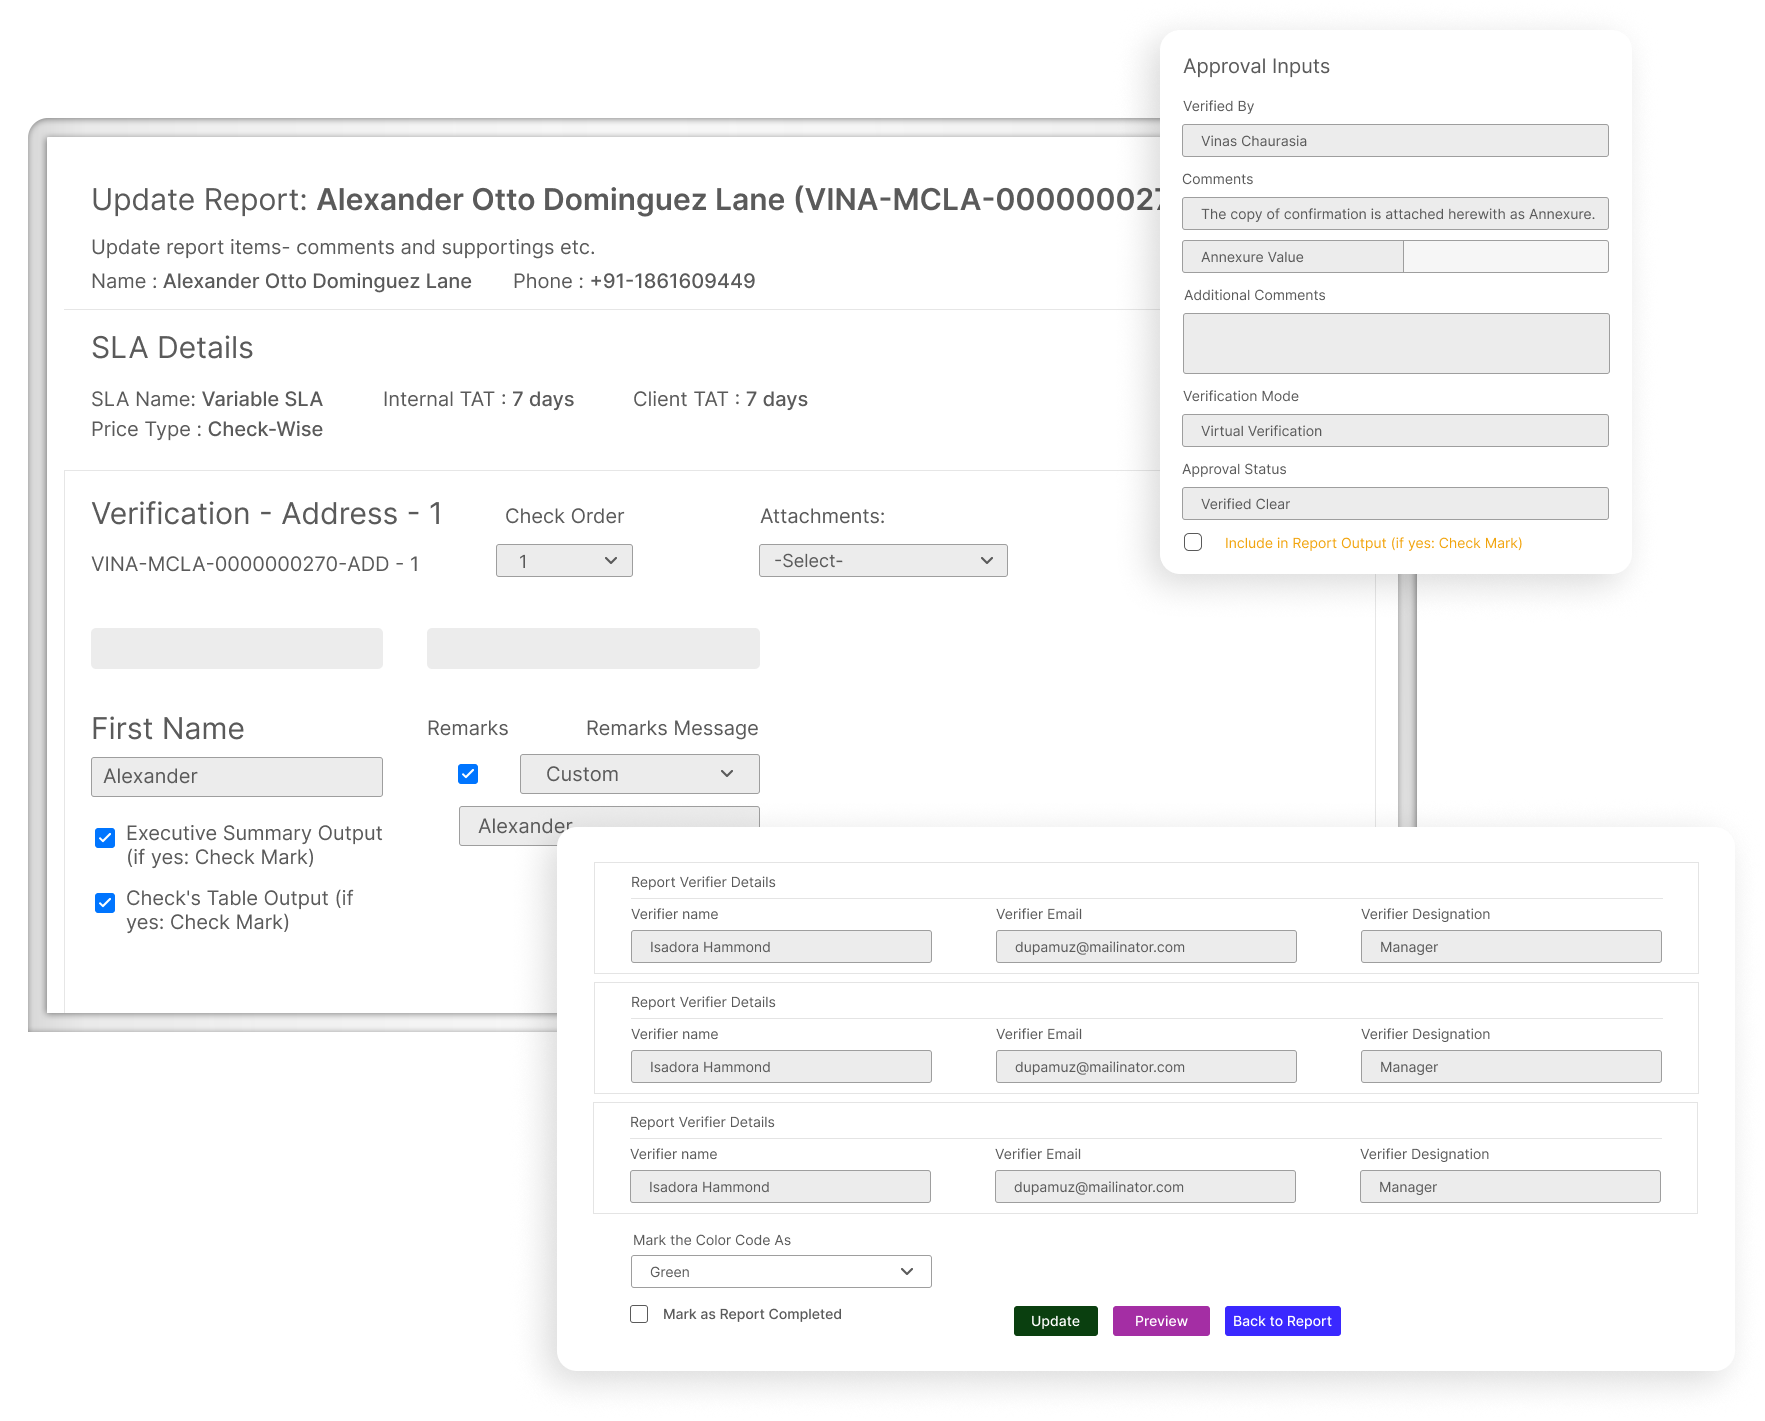Focus the Verification Mode field
This screenshot has width=1765, height=1421.
[x=1394, y=431]
